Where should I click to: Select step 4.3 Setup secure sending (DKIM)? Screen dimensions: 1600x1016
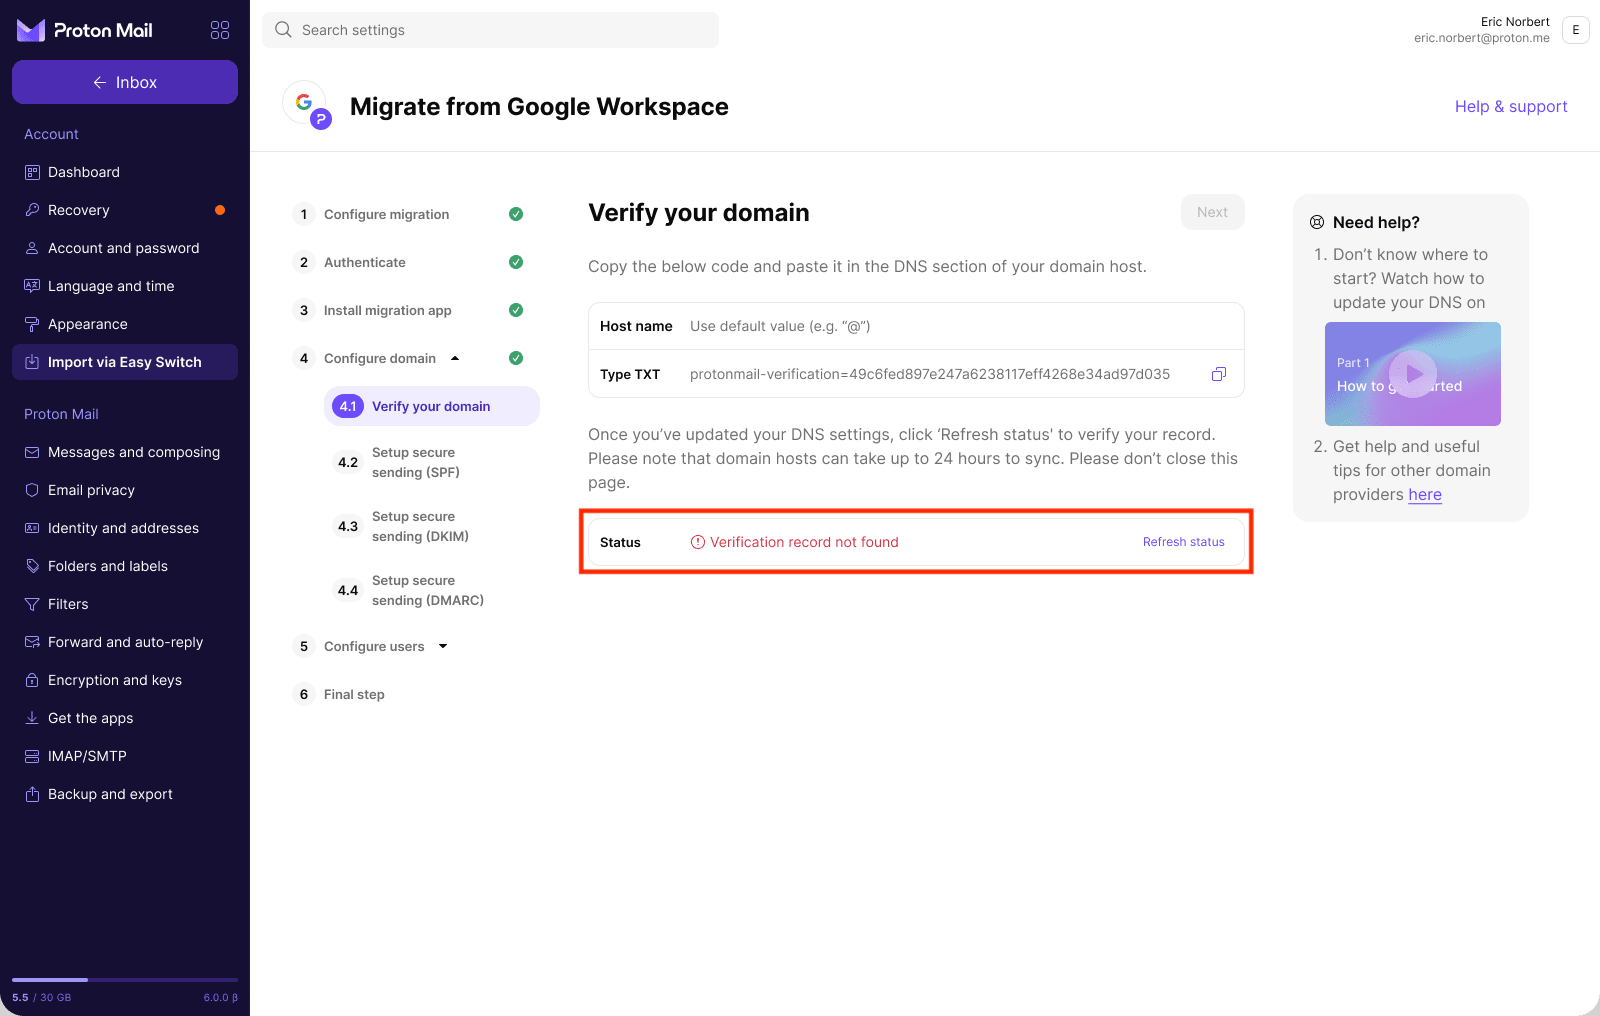(432, 526)
